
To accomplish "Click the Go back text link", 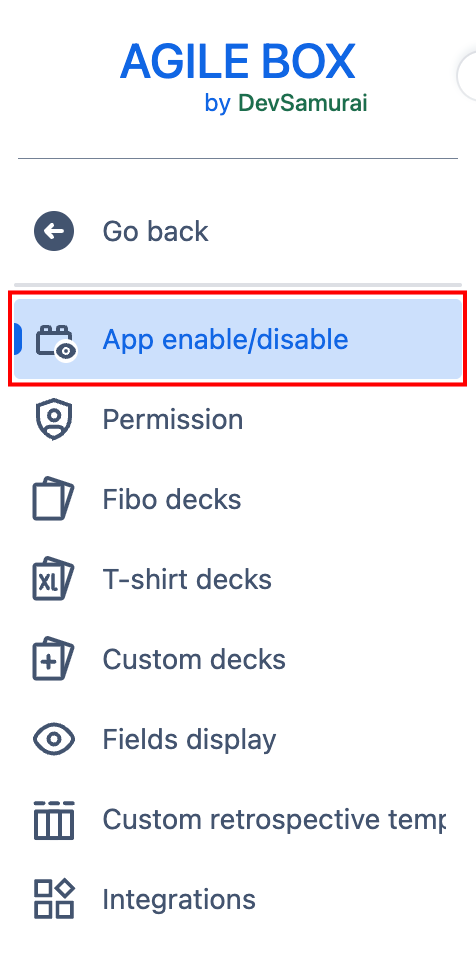I will [155, 232].
